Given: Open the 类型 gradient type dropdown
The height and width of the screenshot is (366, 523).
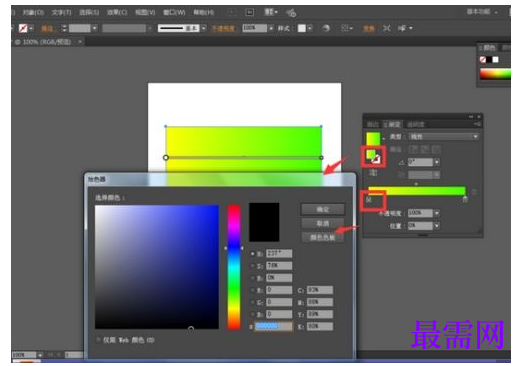Looking at the screenshot, I should (x=444, y=136).
